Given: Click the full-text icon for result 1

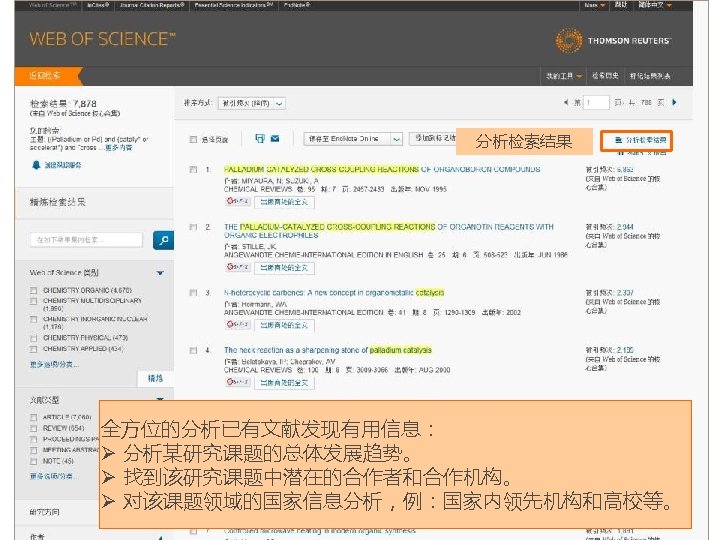Looking at the screenshot, I should pyautogui.click(x=237, y=201).
